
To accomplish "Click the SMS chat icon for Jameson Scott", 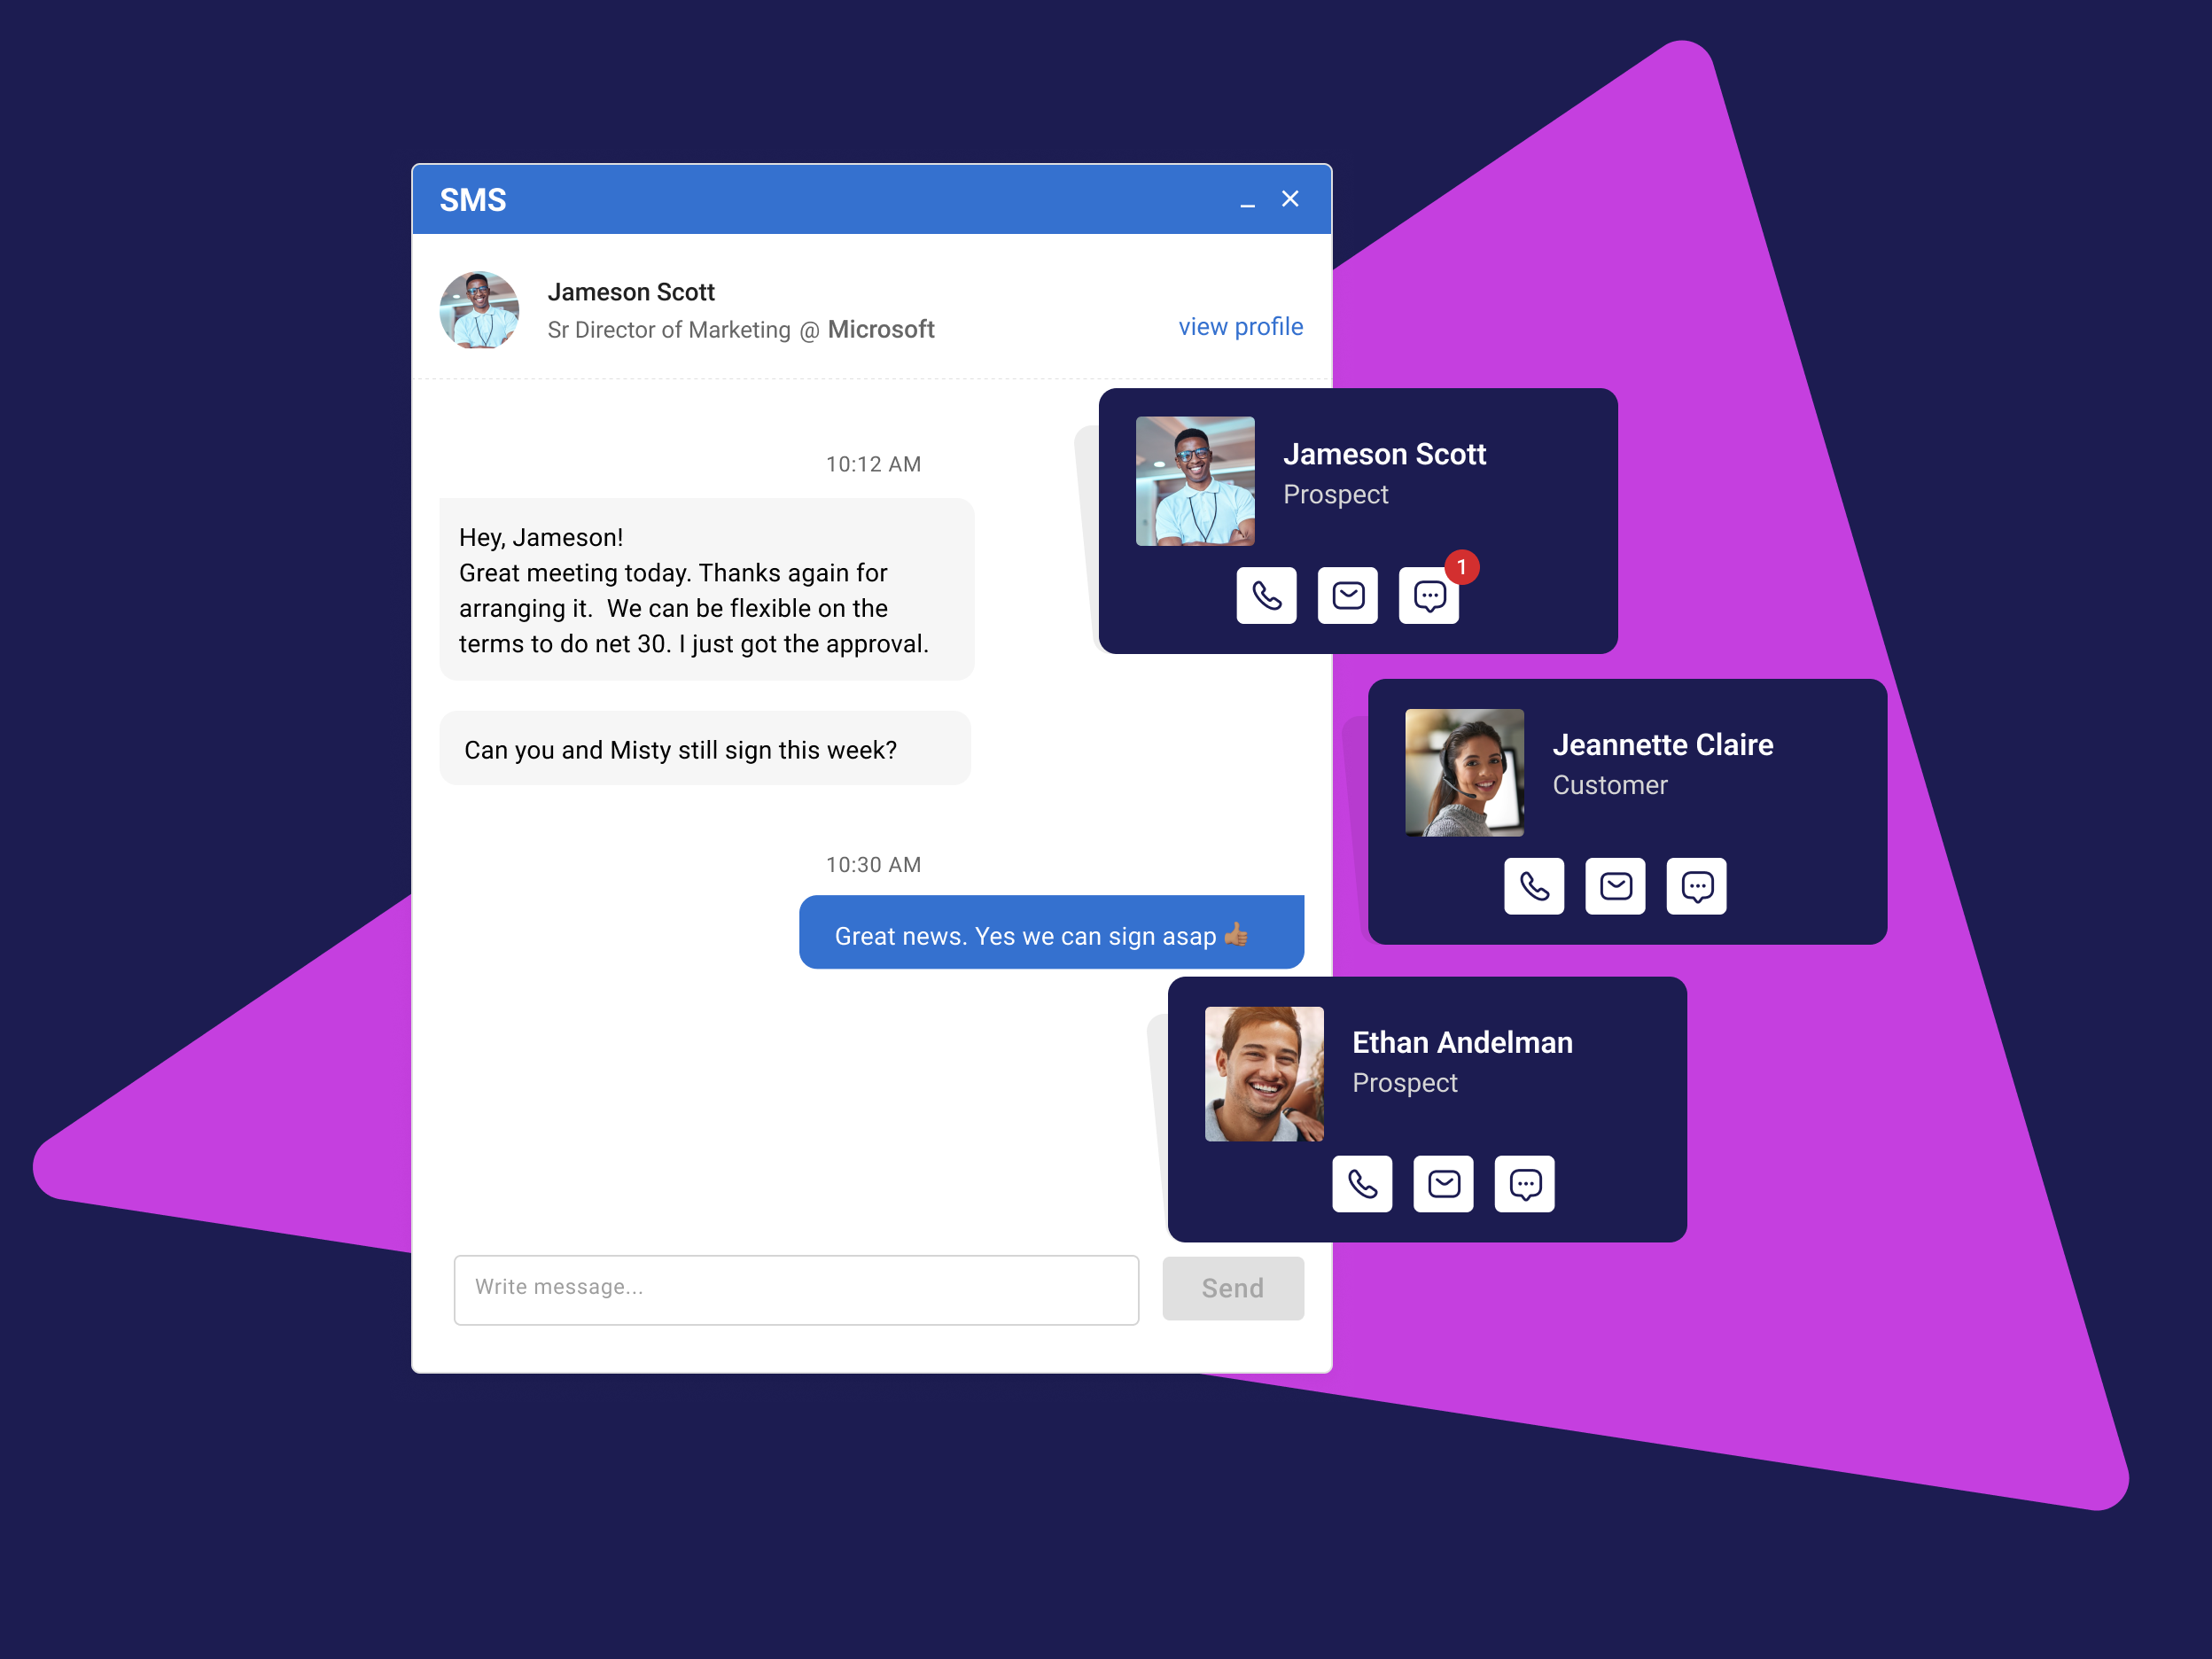I will tap(1430, 595).
